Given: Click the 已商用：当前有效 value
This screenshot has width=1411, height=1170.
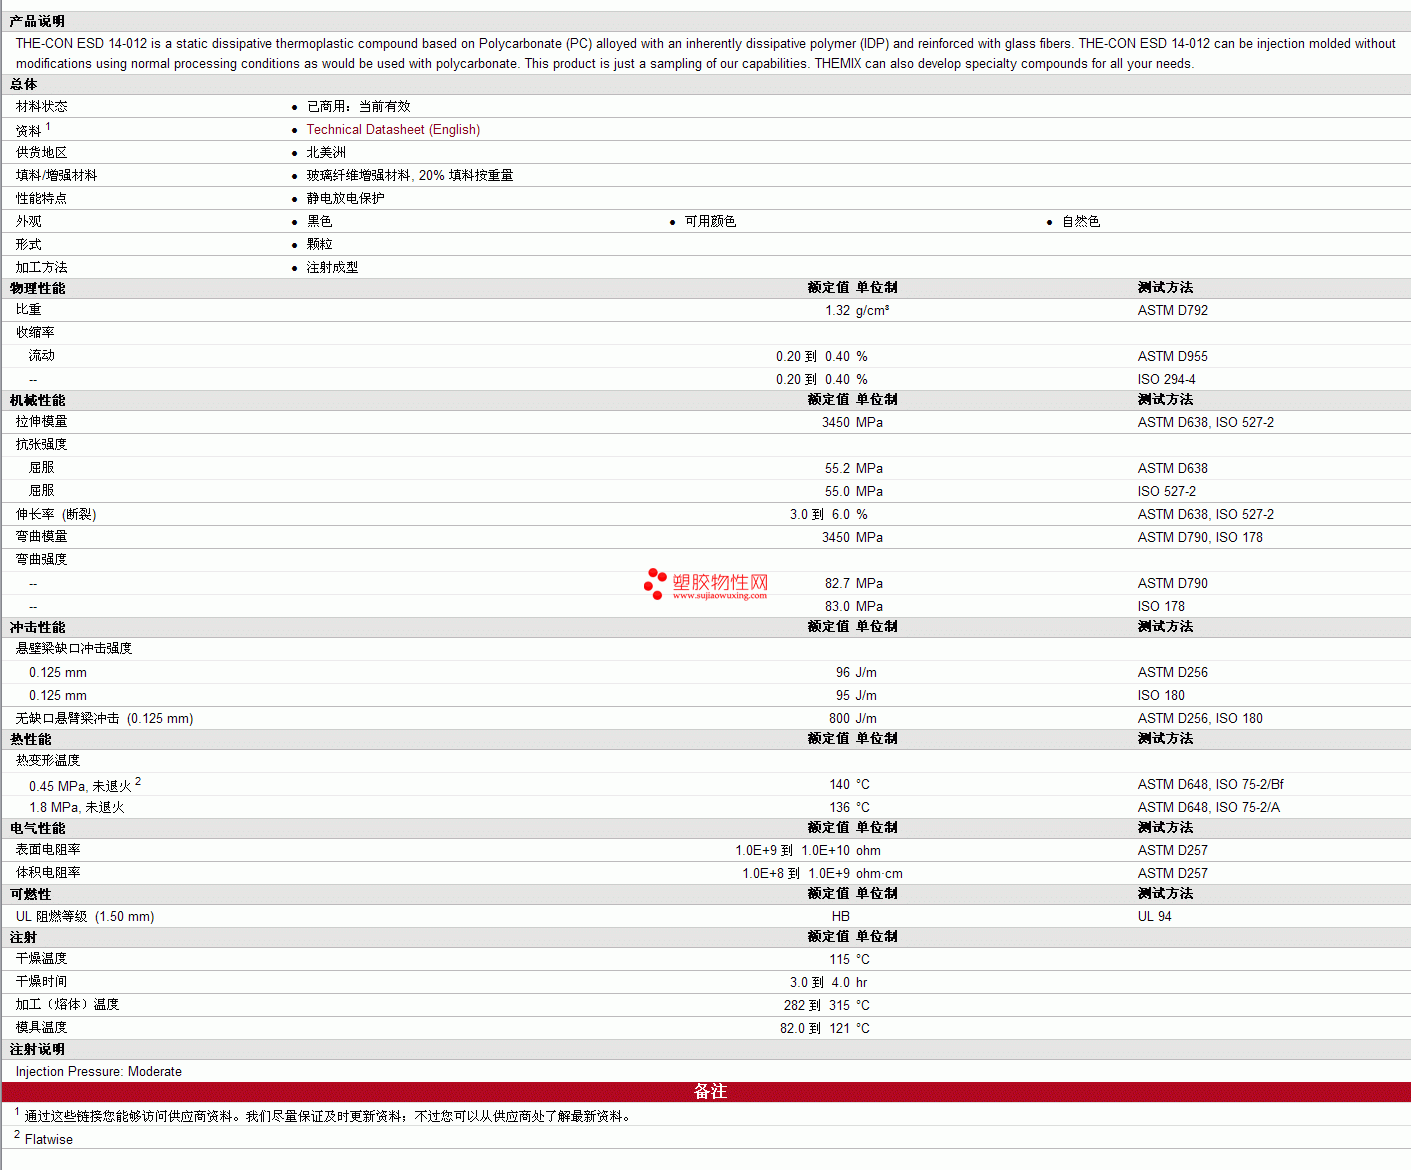Looking at the screenshot, I should coord(359,106).
